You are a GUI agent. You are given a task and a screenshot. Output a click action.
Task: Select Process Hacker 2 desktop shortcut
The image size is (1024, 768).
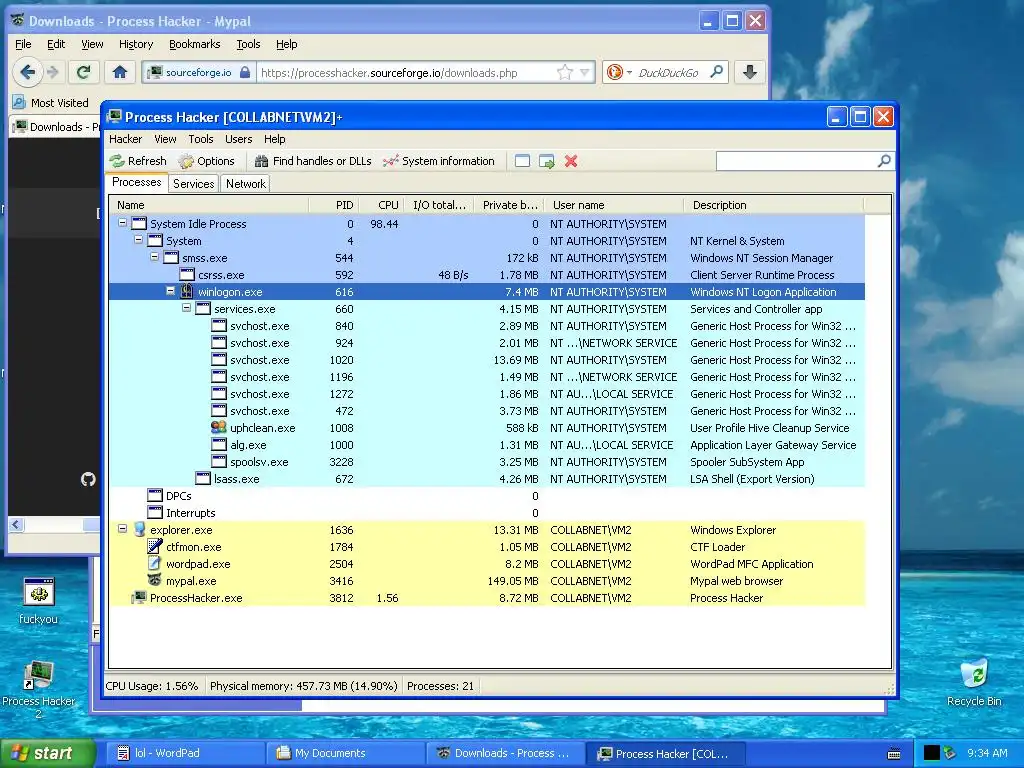(x=39, y=689)
